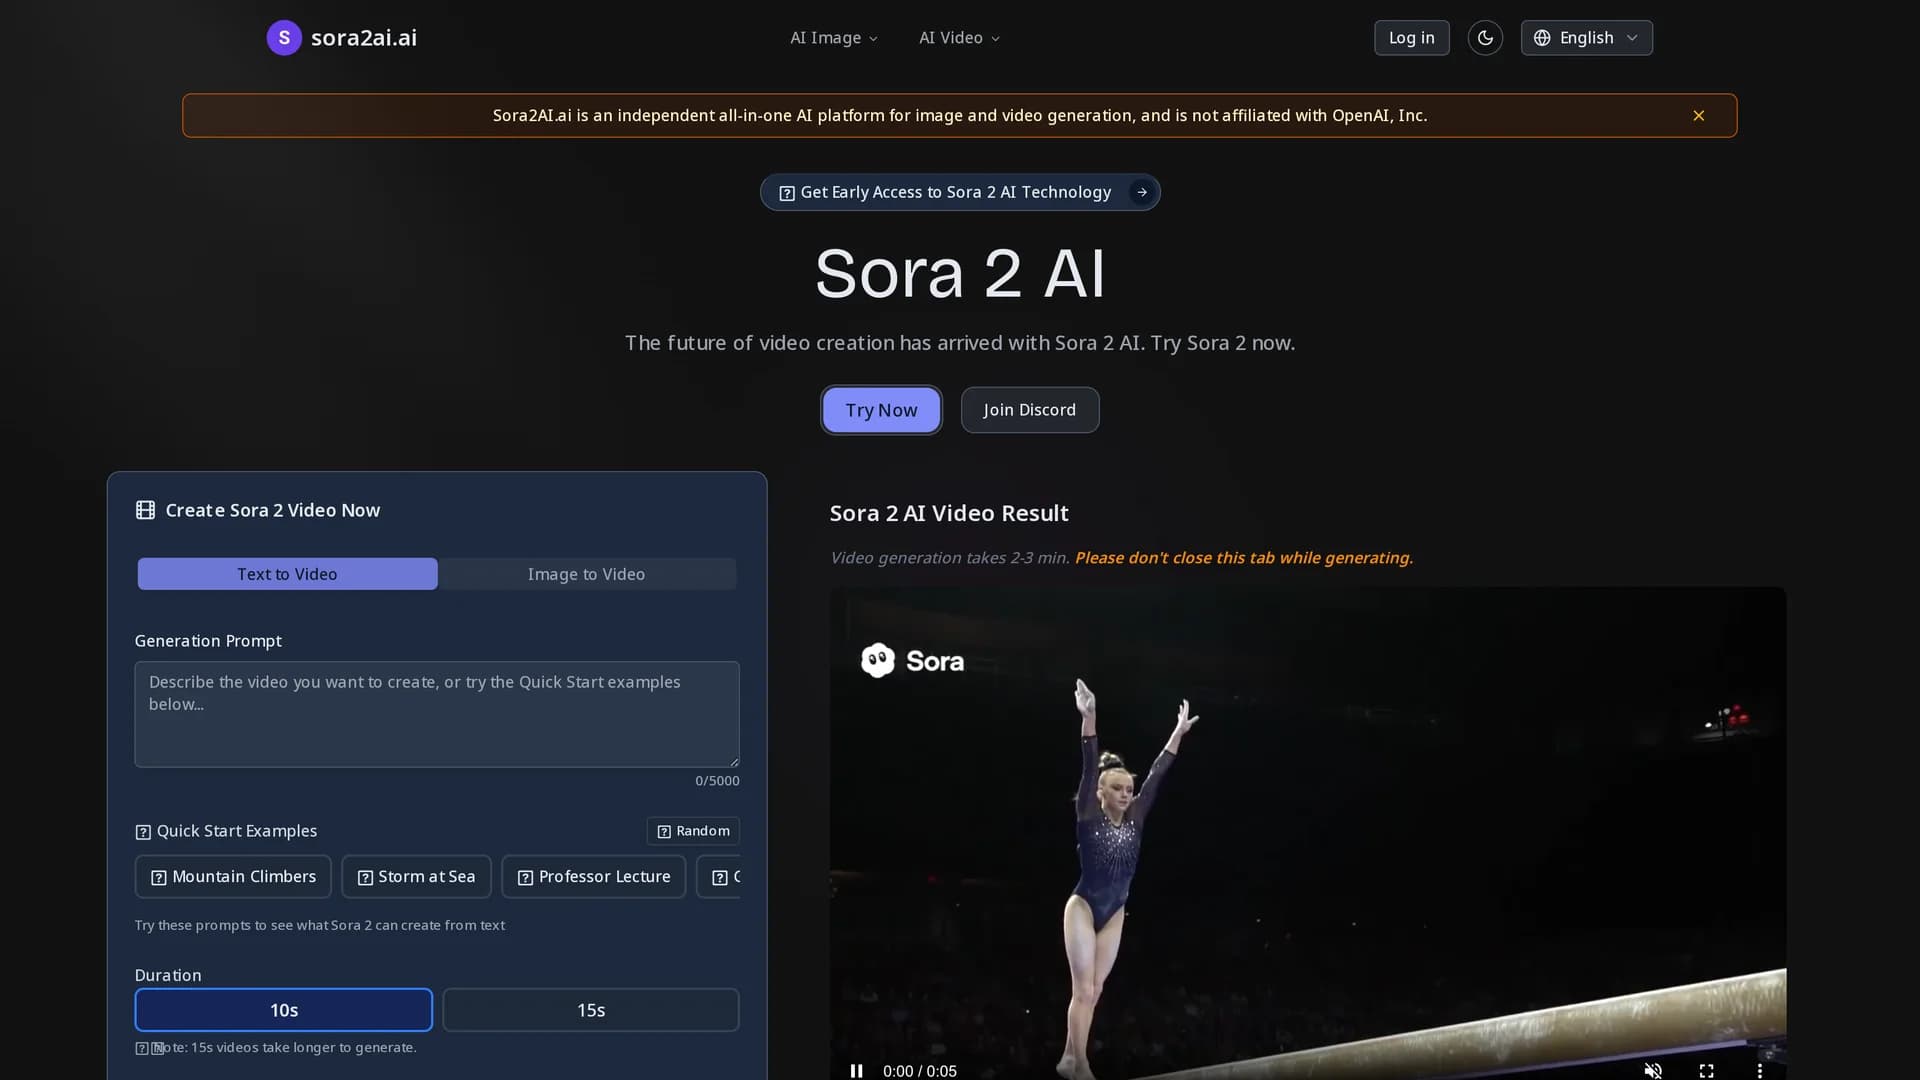Select the Mountain Climbers example

pos(233,877)
